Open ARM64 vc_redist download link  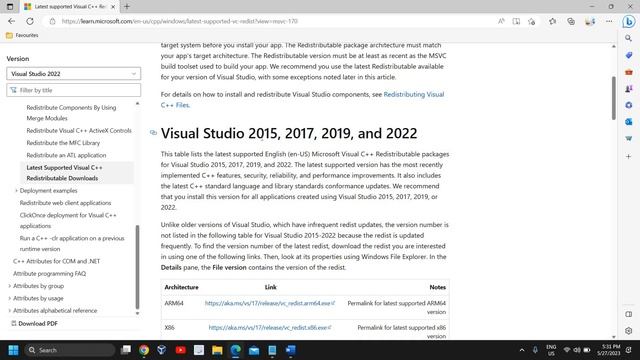point(270,303)
